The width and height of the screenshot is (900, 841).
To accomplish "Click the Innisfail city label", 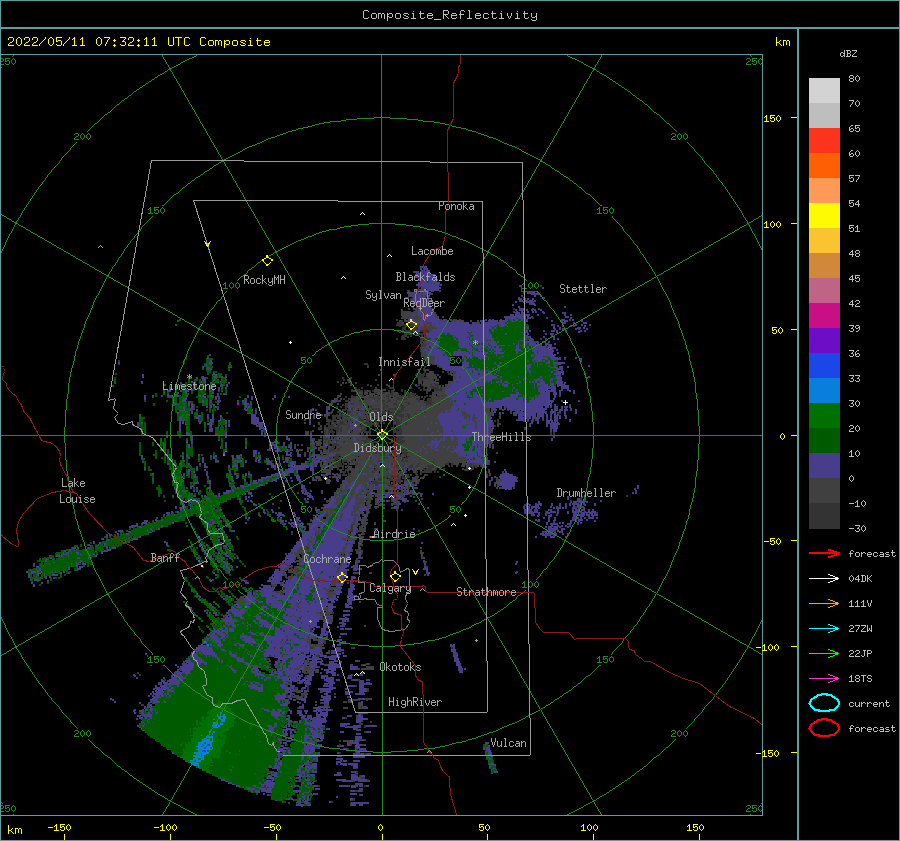I will point(404,362).
